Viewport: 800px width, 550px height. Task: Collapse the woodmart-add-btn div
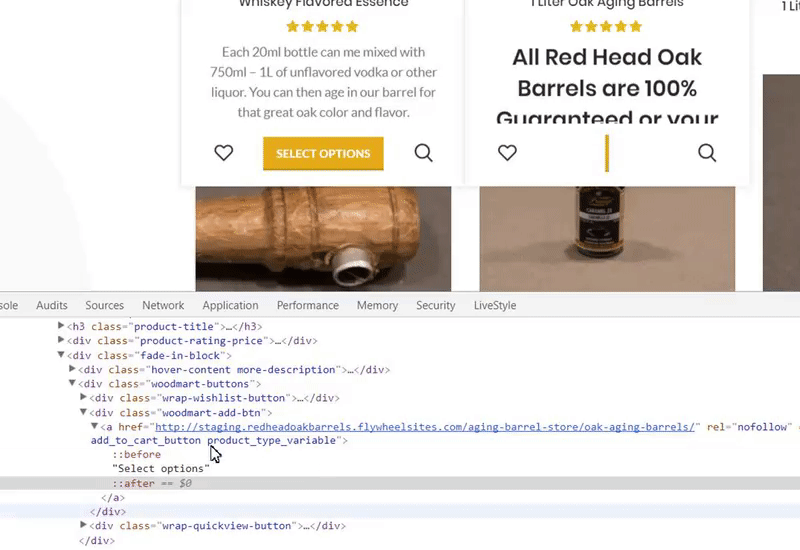pyautogui.click(x=83, y=412)
